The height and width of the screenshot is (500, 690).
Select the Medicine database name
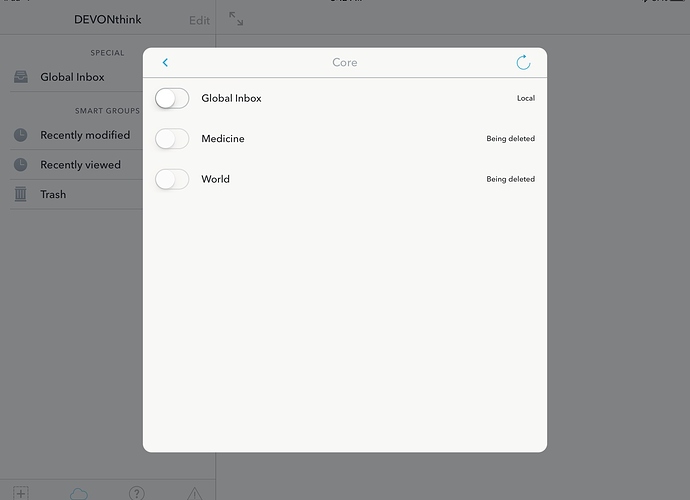[x=223, y=139]
